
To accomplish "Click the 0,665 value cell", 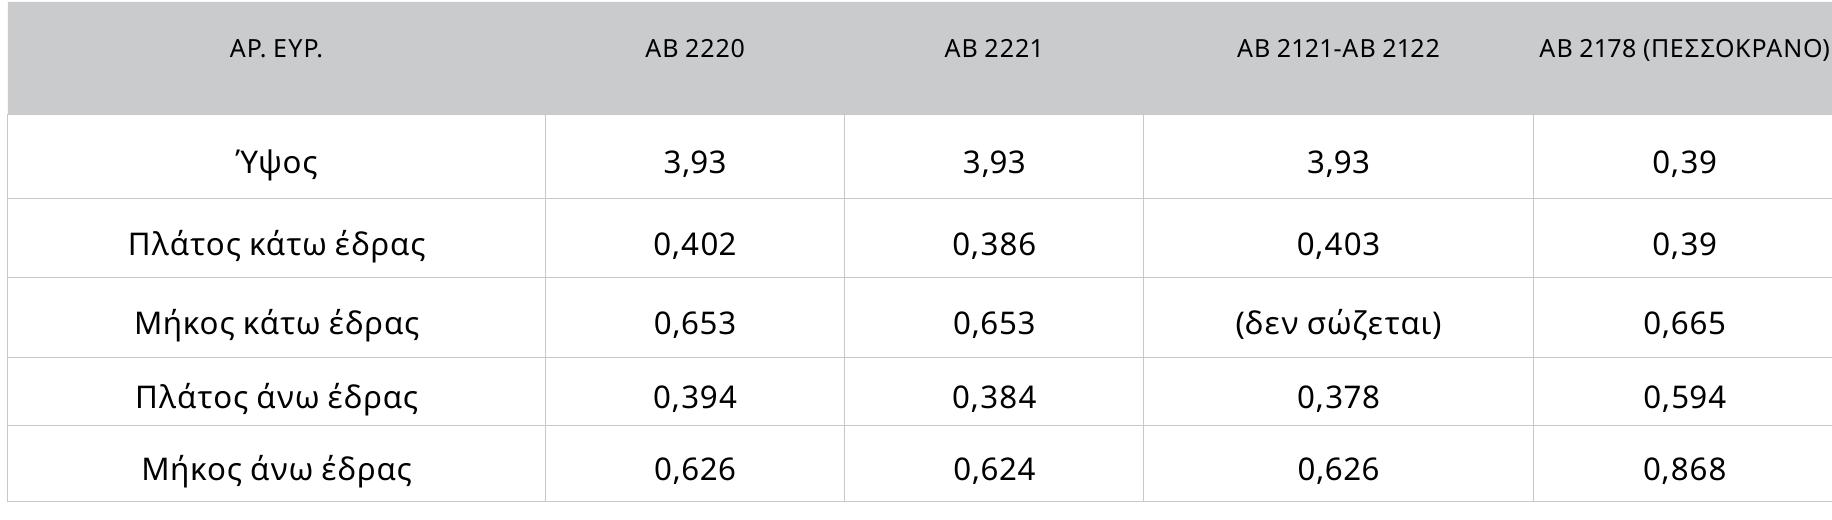I will point(1684,323).
